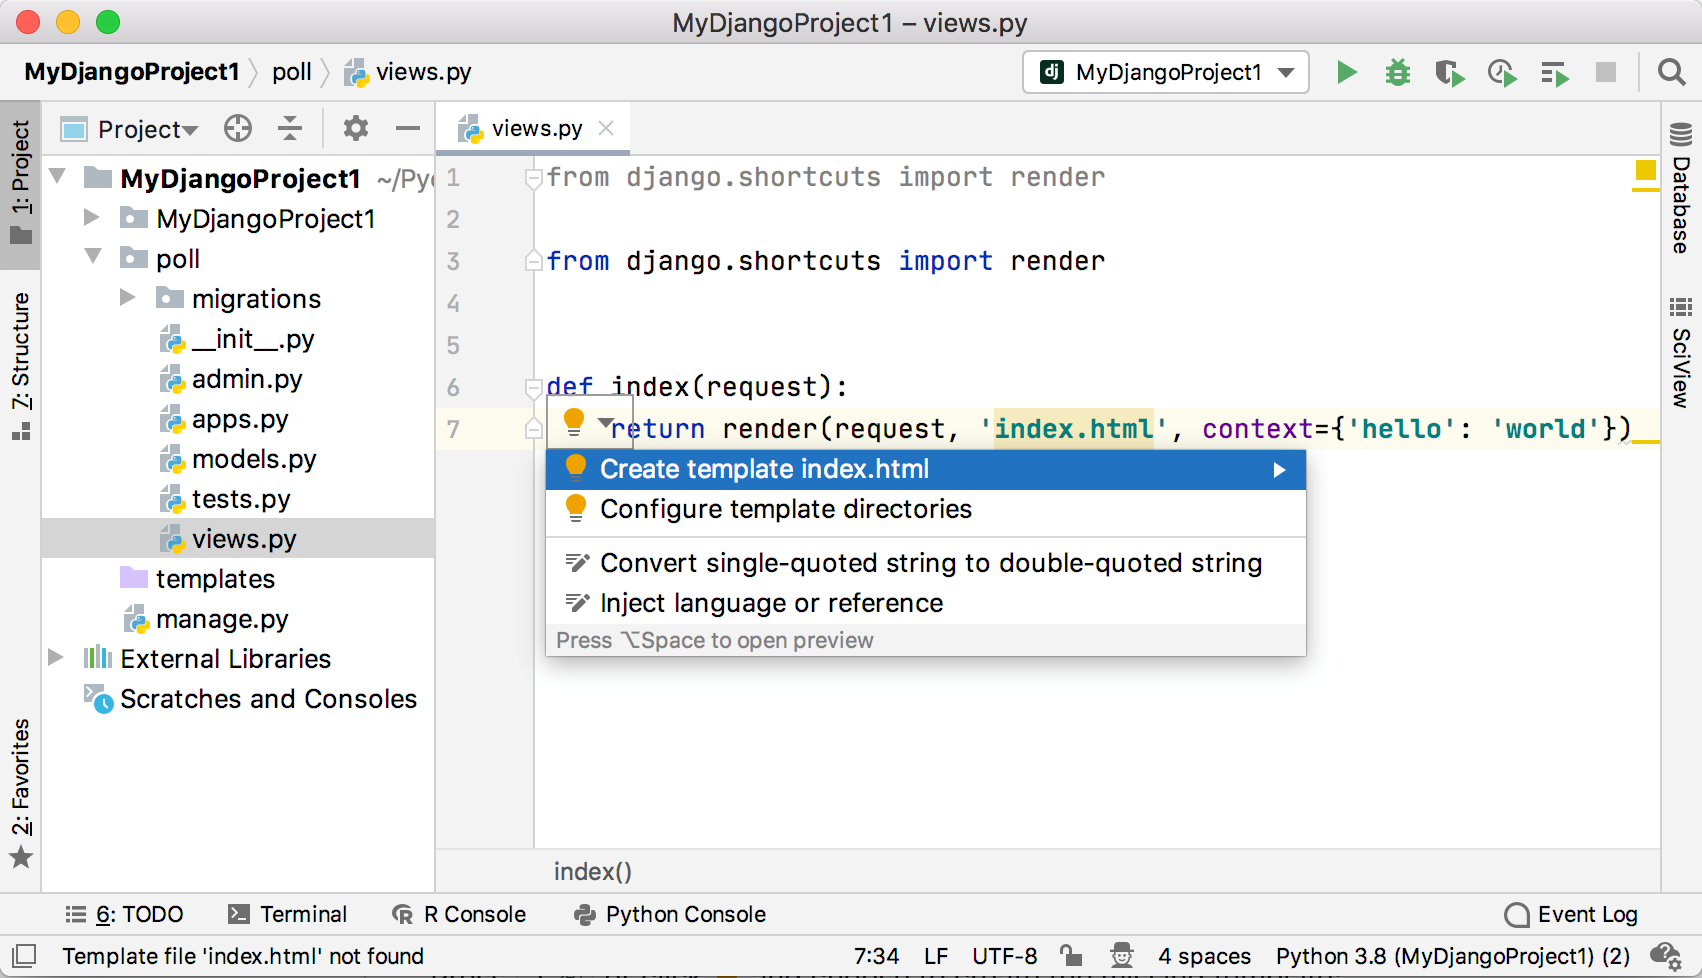Choose Configure template directories
The width and height of the screenshot is (1702, 978).
pos(786,509)
